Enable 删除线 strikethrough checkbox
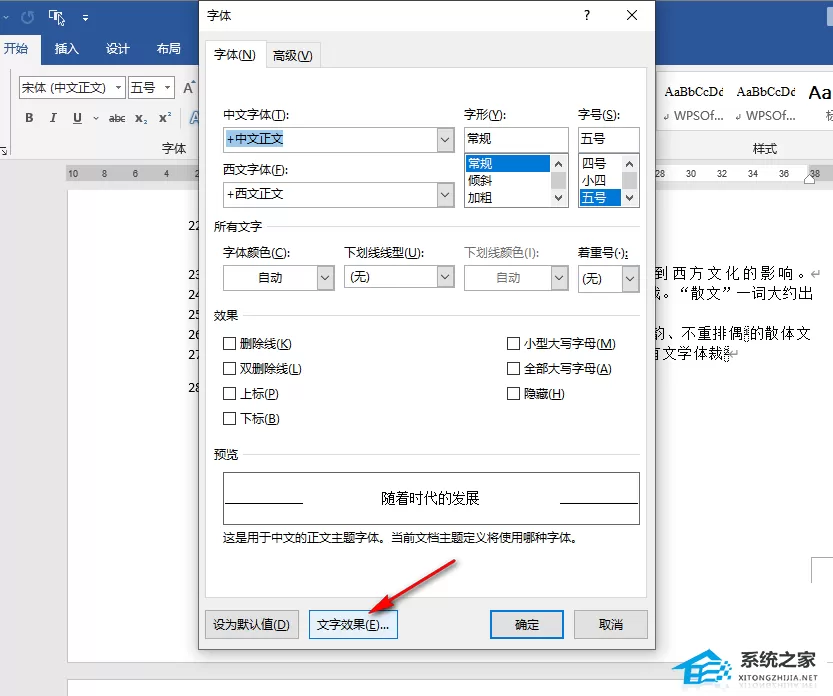 [x=230, y=344]
